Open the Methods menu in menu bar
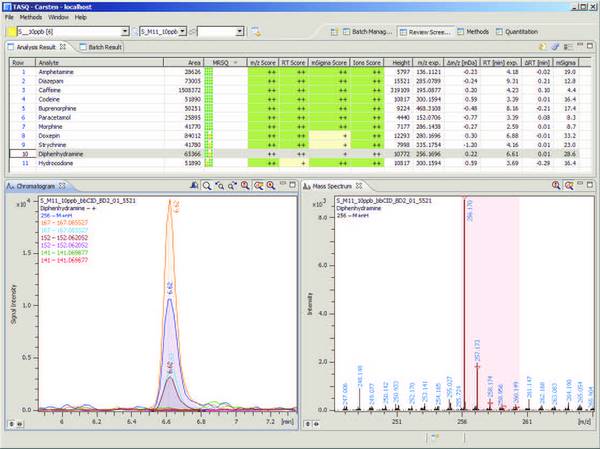The image size is (600, 449). pos(31,17)
